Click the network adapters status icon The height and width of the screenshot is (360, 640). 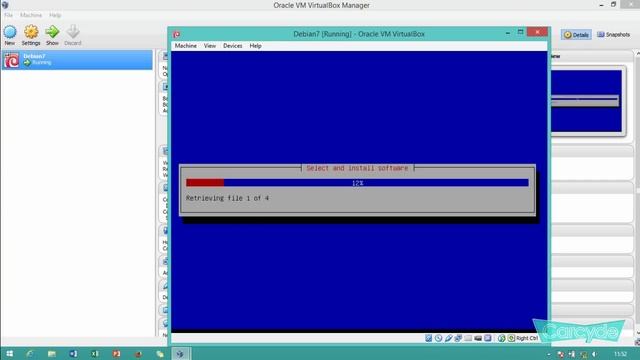458,338
